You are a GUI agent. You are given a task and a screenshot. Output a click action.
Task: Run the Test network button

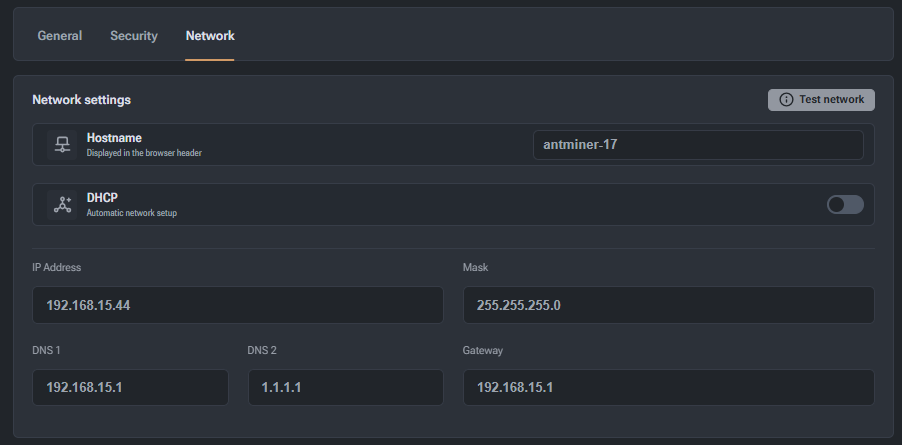pyautogui.click(x=821, y=99)
